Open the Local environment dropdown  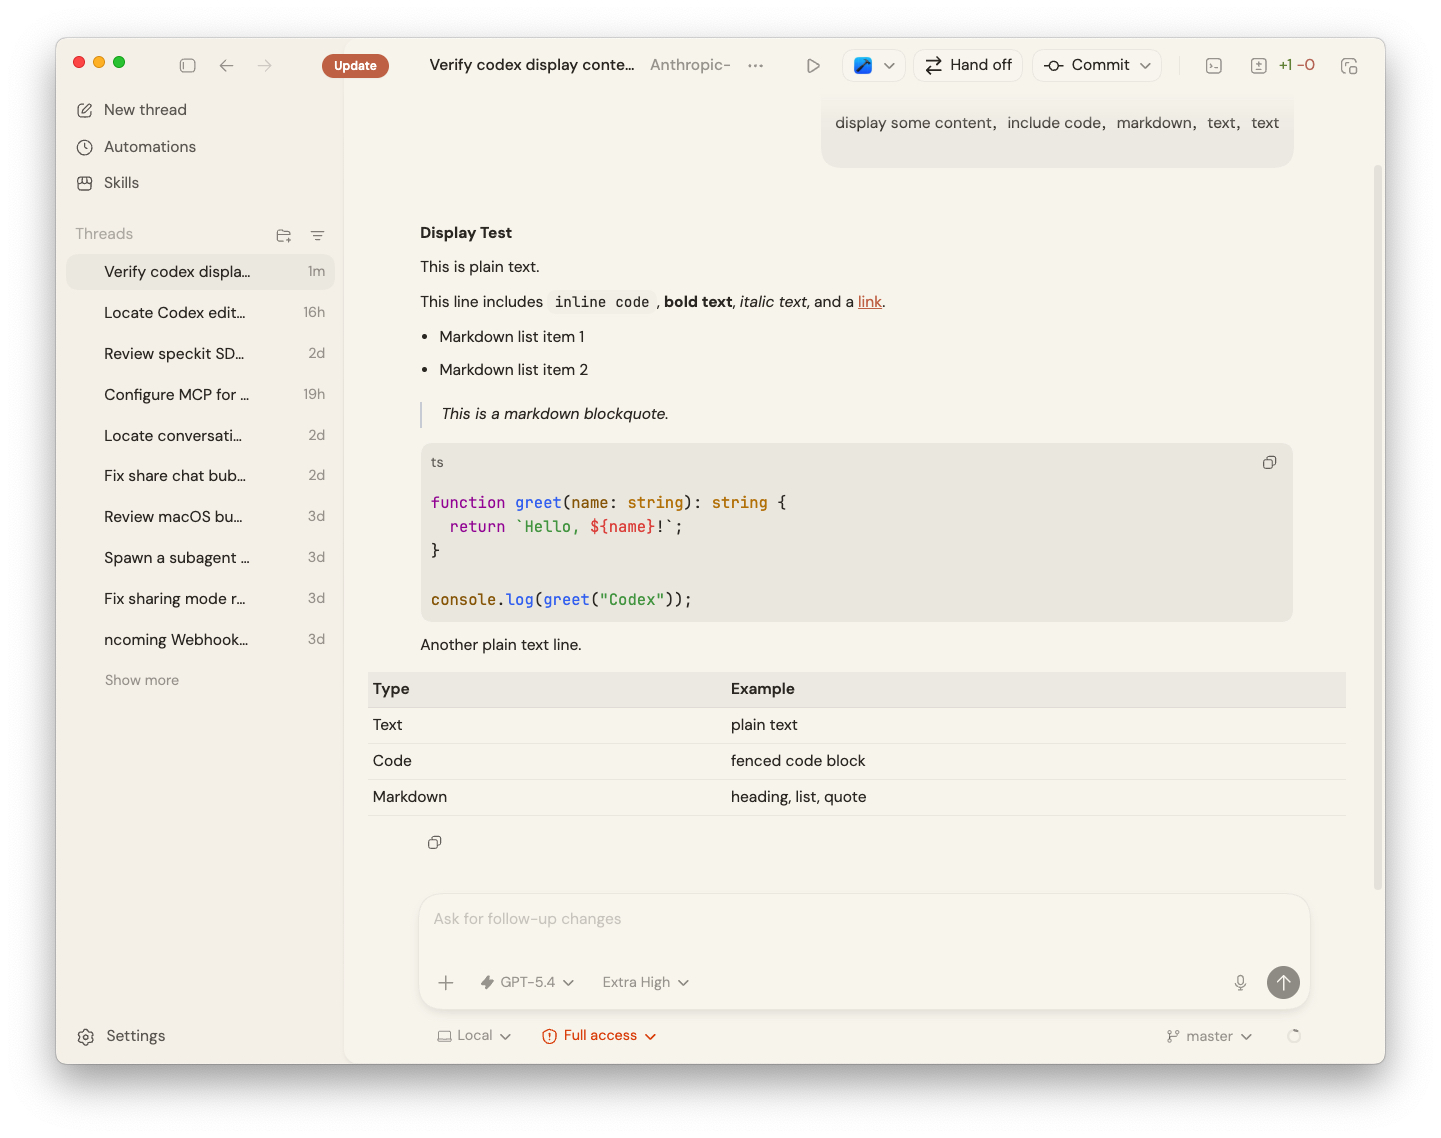[474, 1036]
